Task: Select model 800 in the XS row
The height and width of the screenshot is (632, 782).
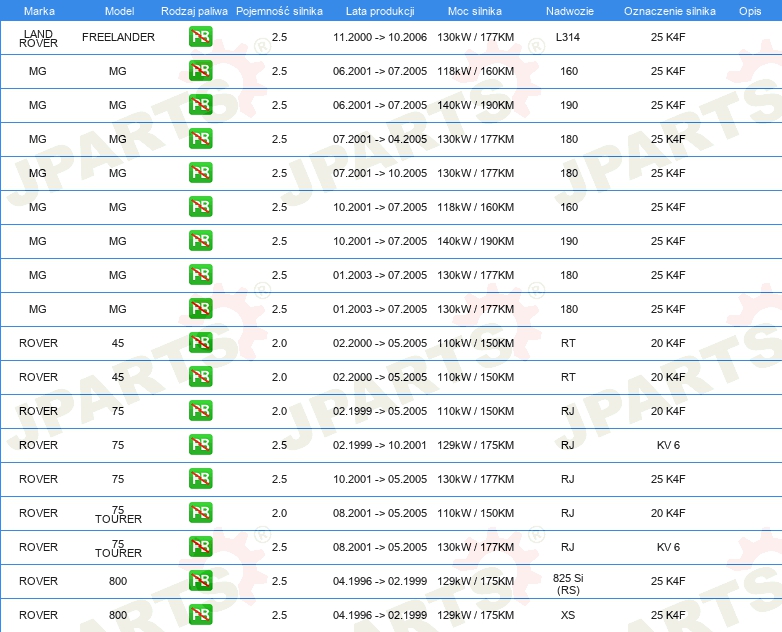Action: [x=118, y=615]
